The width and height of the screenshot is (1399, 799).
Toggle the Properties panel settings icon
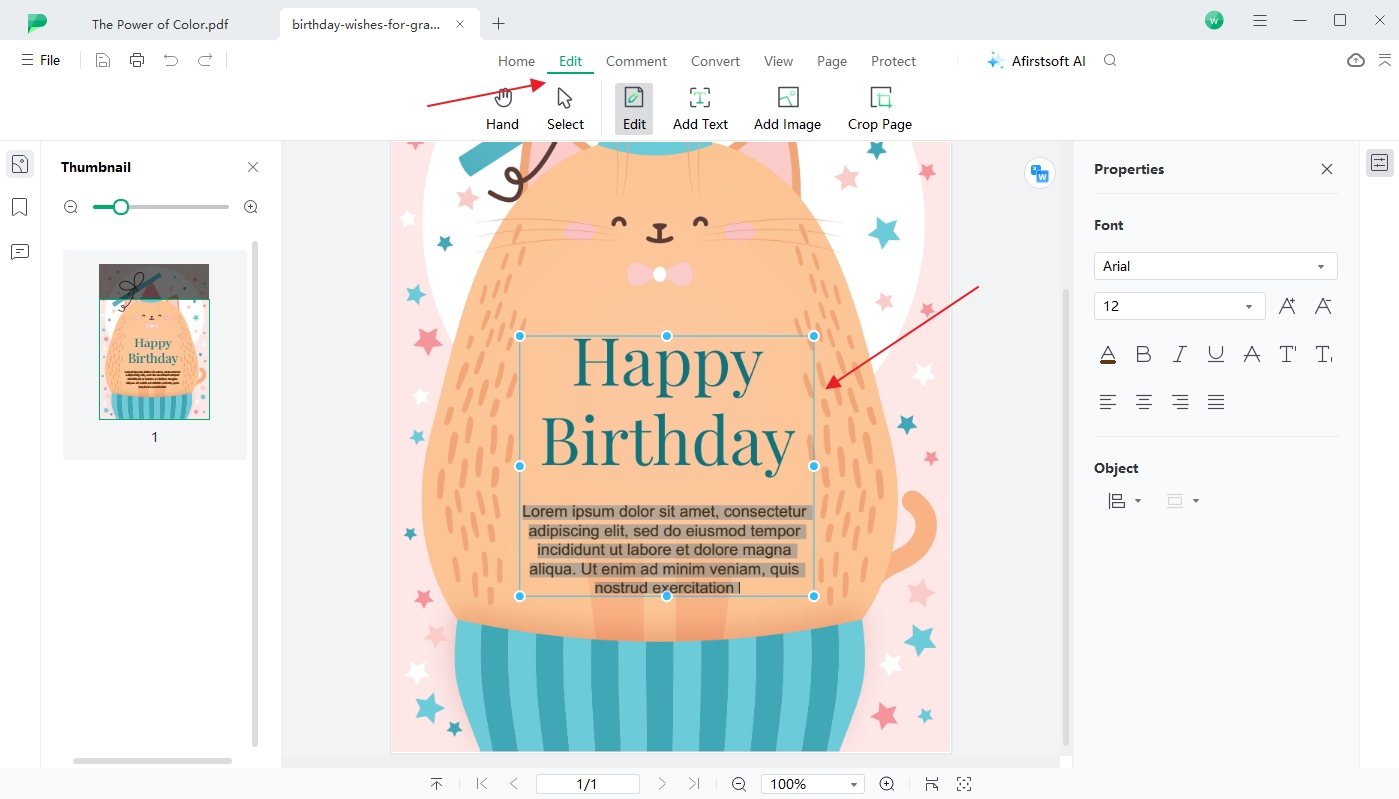click(x=1380, y=163)
